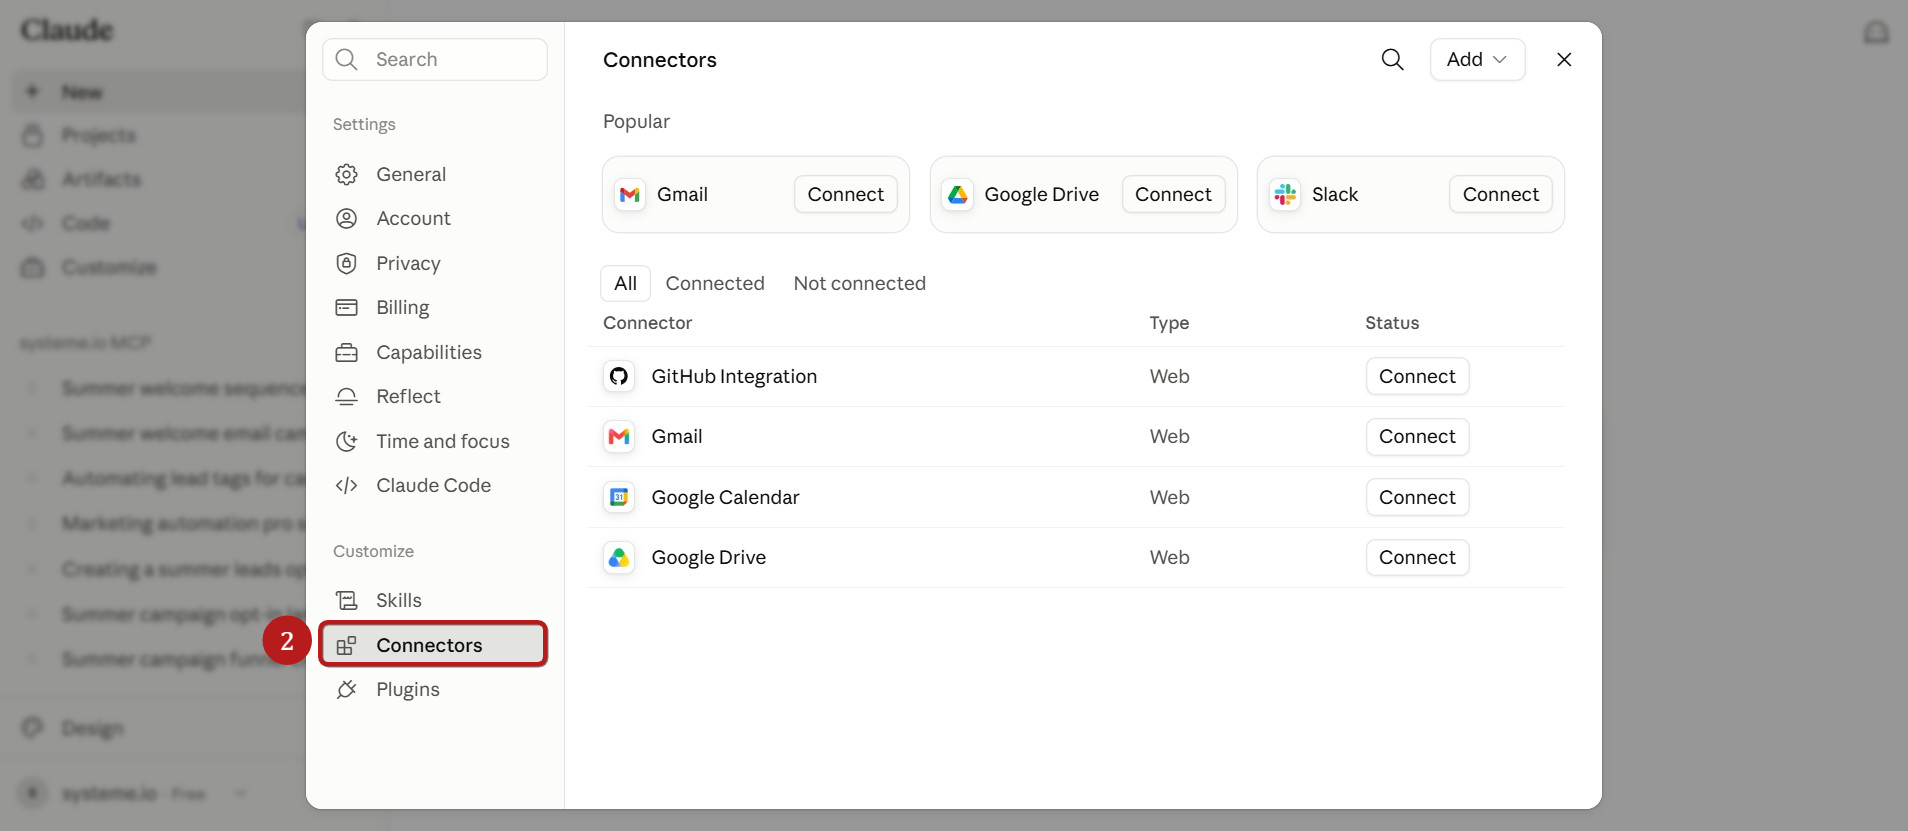Connect Gmail in the connector list row
Image resolution: width=1908 pixels, height=831 pixels.
(1417, 436)
